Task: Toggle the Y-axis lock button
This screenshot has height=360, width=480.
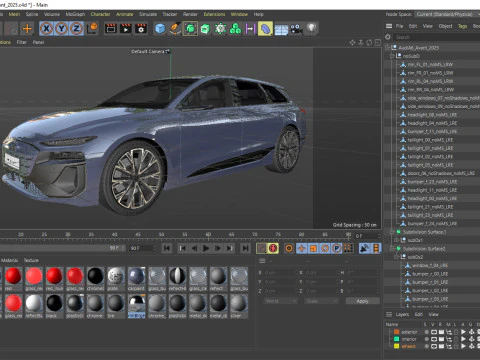Action: [x=61, y=29]
